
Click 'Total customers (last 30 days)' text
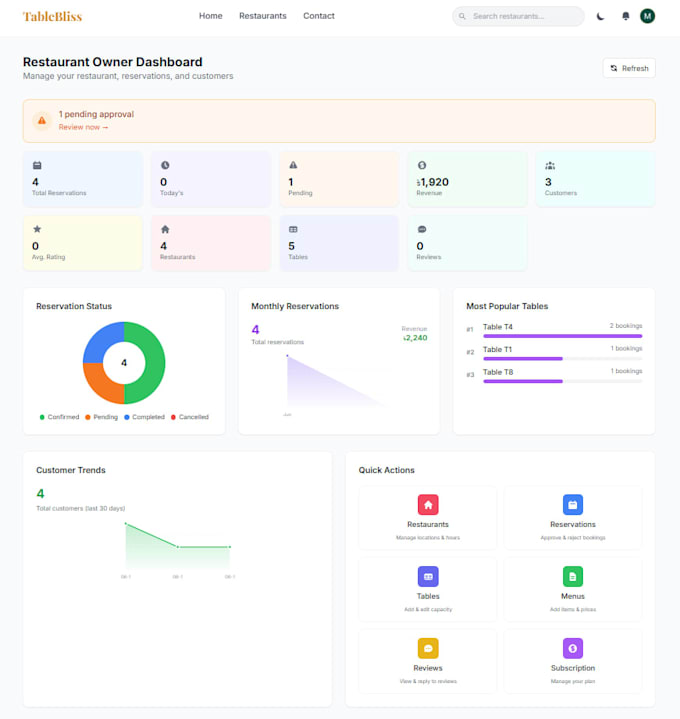(81, 508)
